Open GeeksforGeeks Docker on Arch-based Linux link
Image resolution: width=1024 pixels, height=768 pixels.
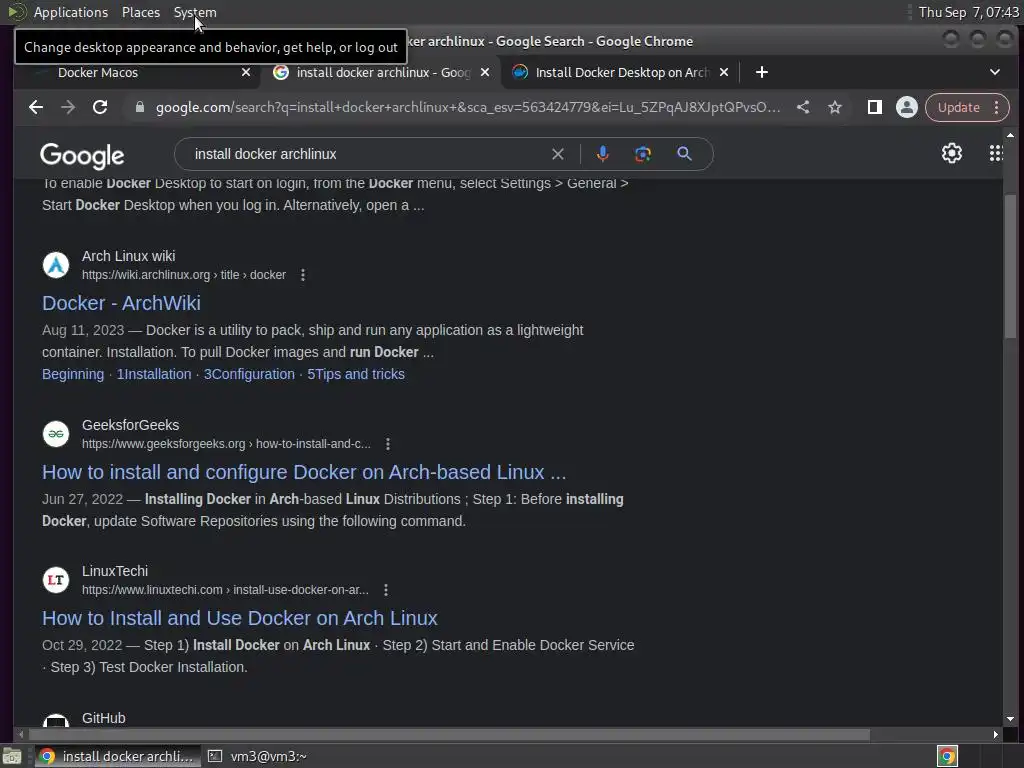tap(304, 472)
